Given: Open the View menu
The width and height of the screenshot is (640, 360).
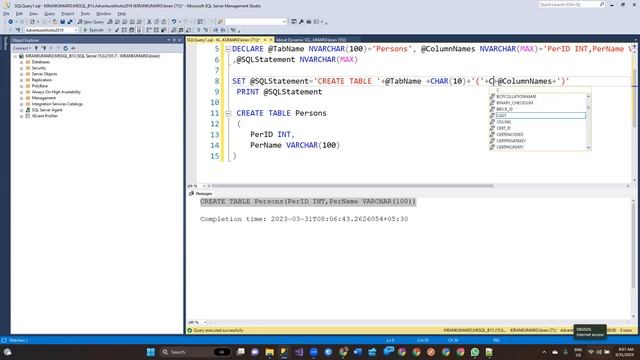Looking at the screenshot, I should 33,14.
